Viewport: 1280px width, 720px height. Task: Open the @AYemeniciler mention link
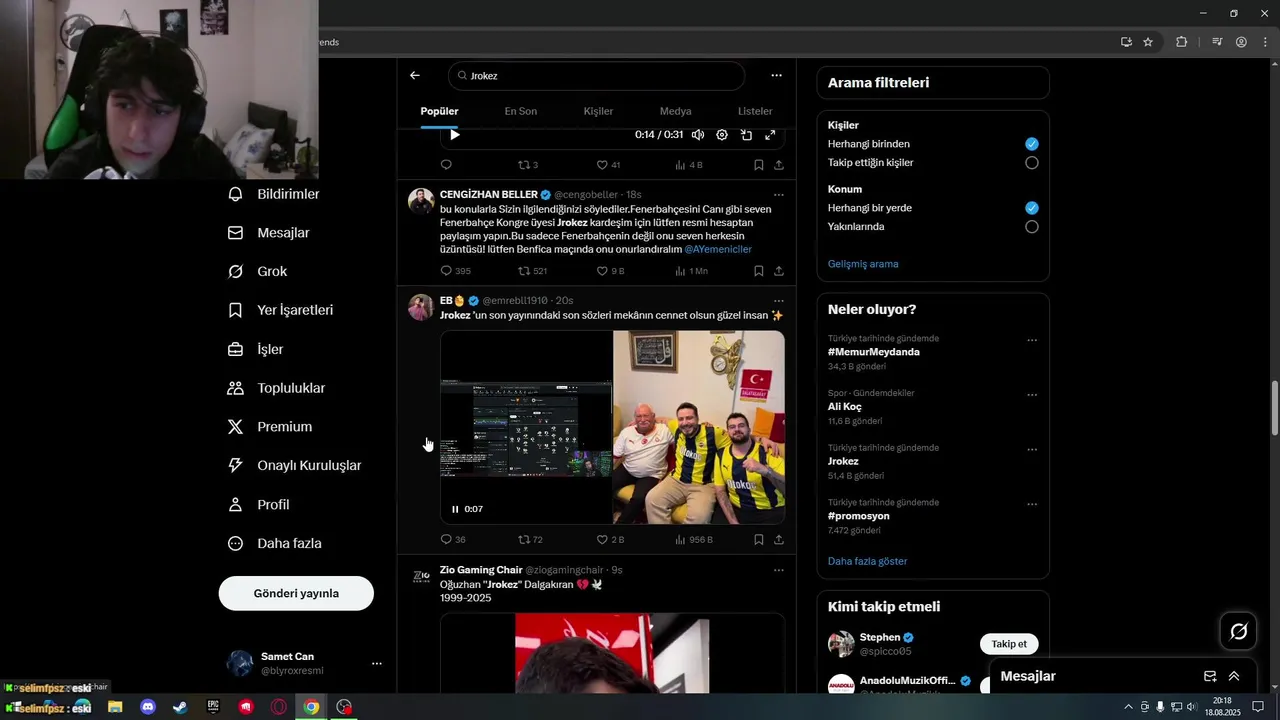(x=718, y=249)
